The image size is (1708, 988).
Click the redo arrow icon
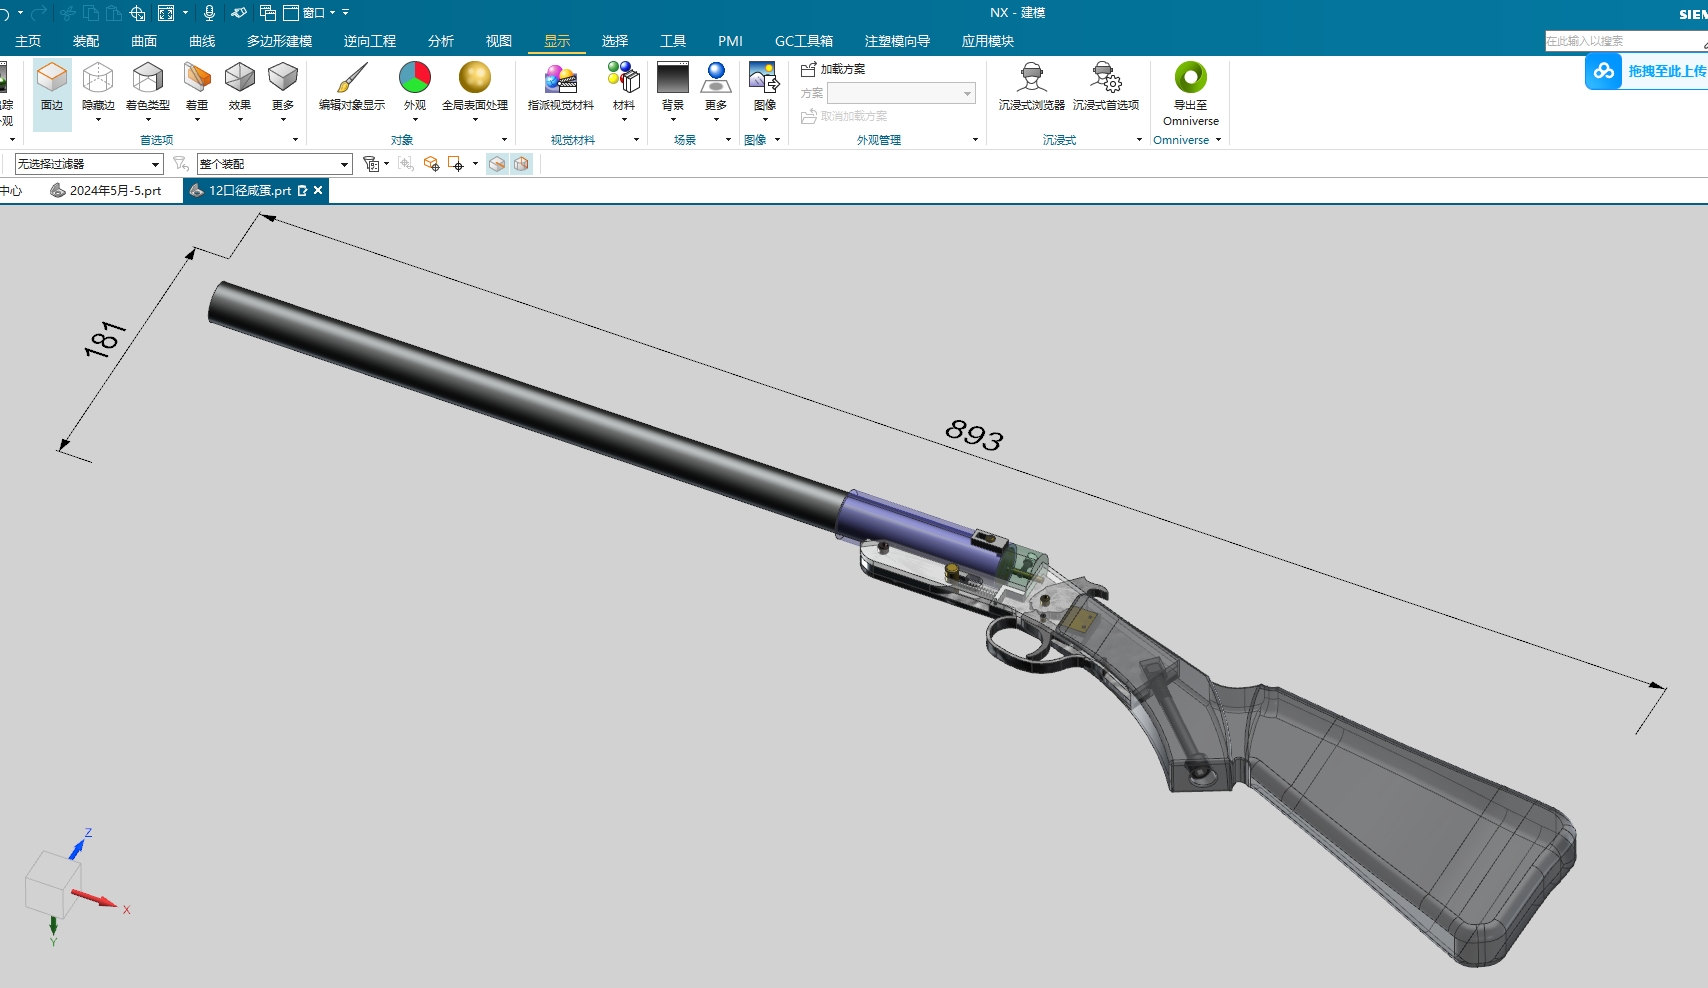click(38, 13)
